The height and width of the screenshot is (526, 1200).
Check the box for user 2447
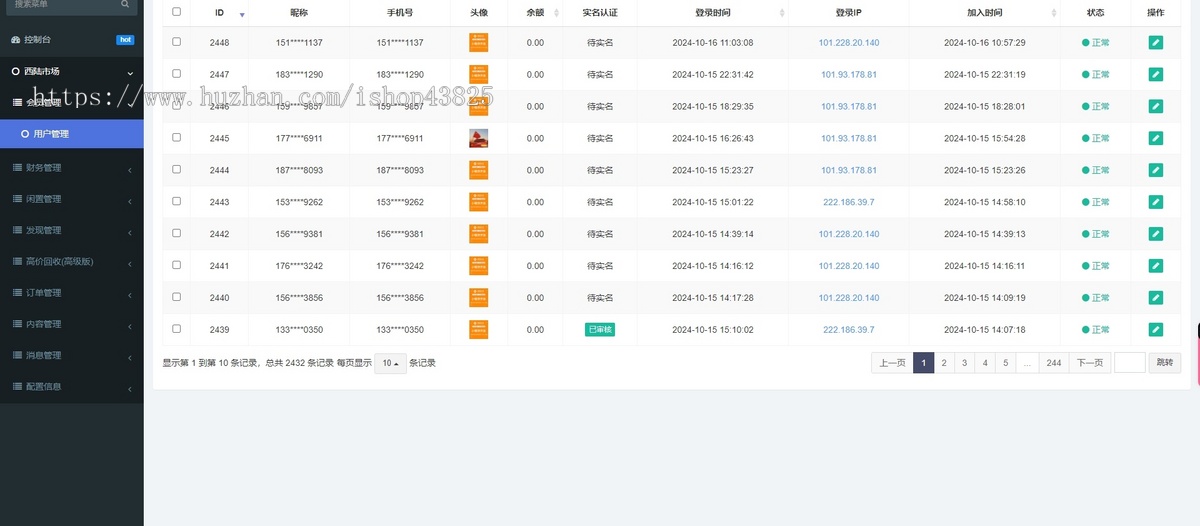(x=177, y=74)
